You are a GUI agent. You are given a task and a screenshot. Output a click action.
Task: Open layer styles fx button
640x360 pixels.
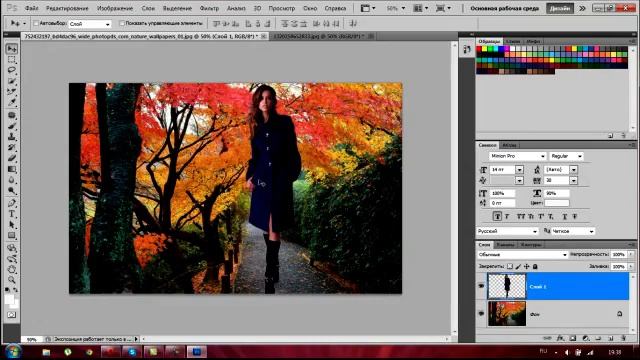[560, 338]
